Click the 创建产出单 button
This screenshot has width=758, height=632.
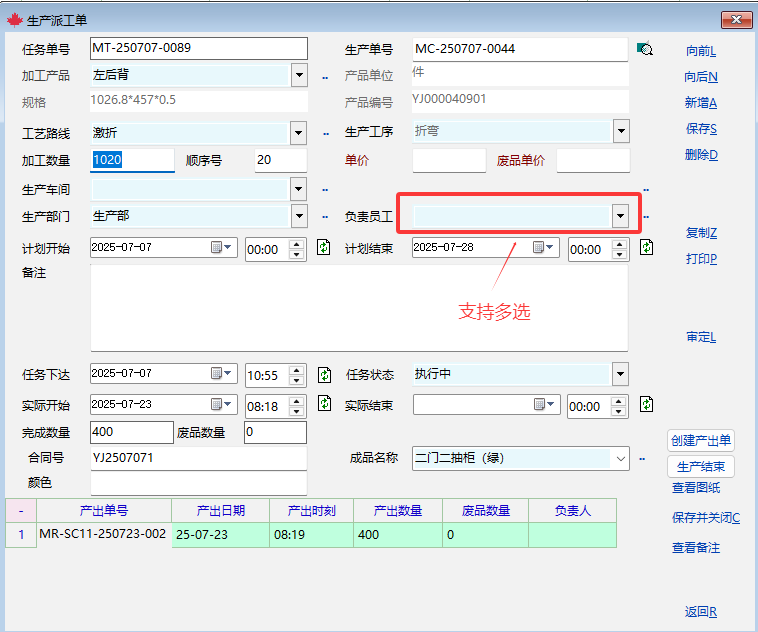pos(701,440)
